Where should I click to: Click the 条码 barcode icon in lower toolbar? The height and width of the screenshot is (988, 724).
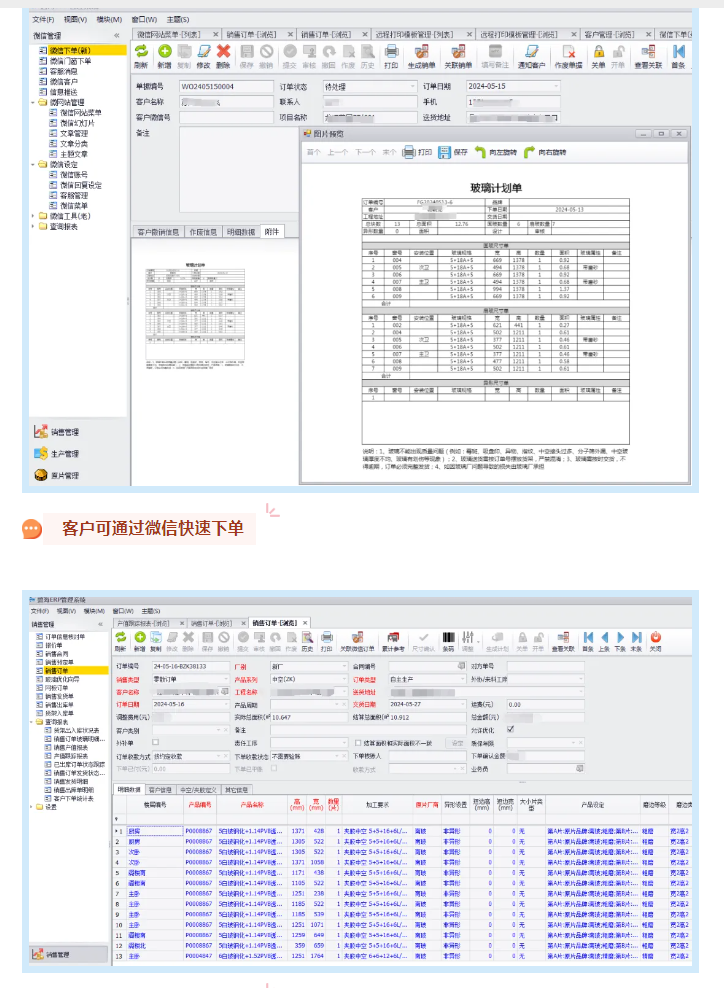tap(447, 637)
